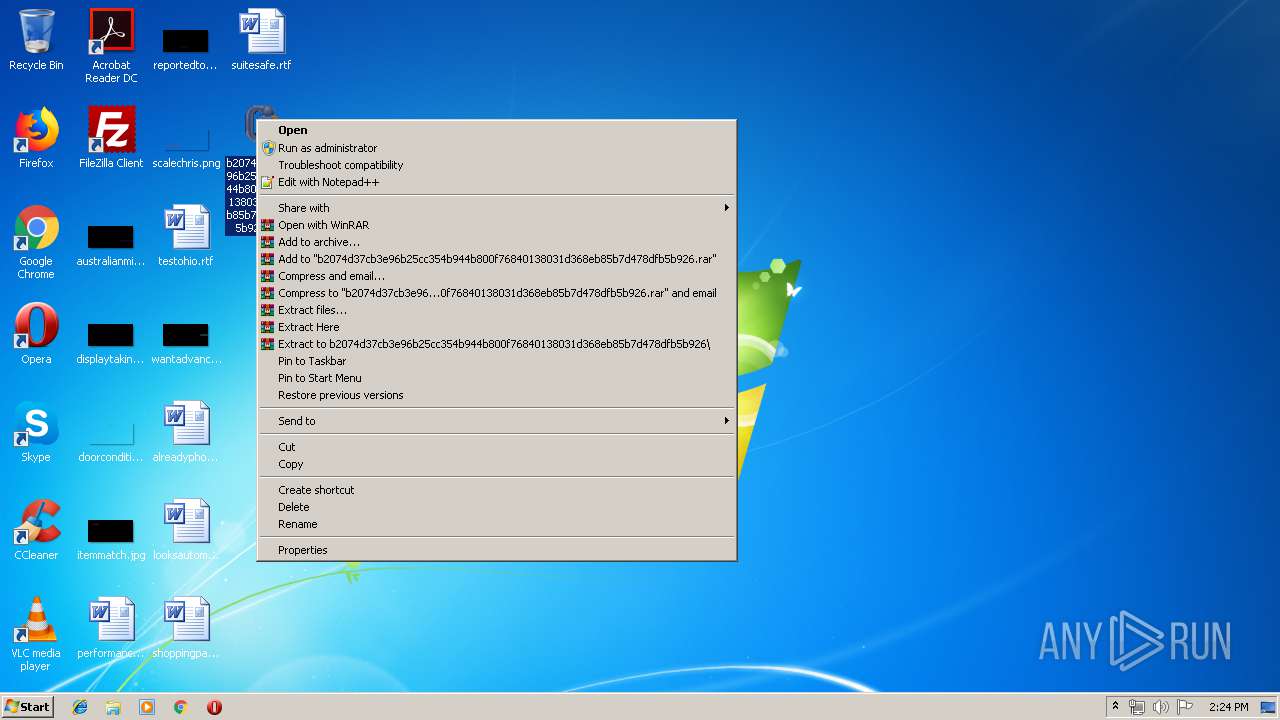Launch Opera desktop shortcut
The height and width of the screenshot is (720, 1280).
tap(36, 334)
